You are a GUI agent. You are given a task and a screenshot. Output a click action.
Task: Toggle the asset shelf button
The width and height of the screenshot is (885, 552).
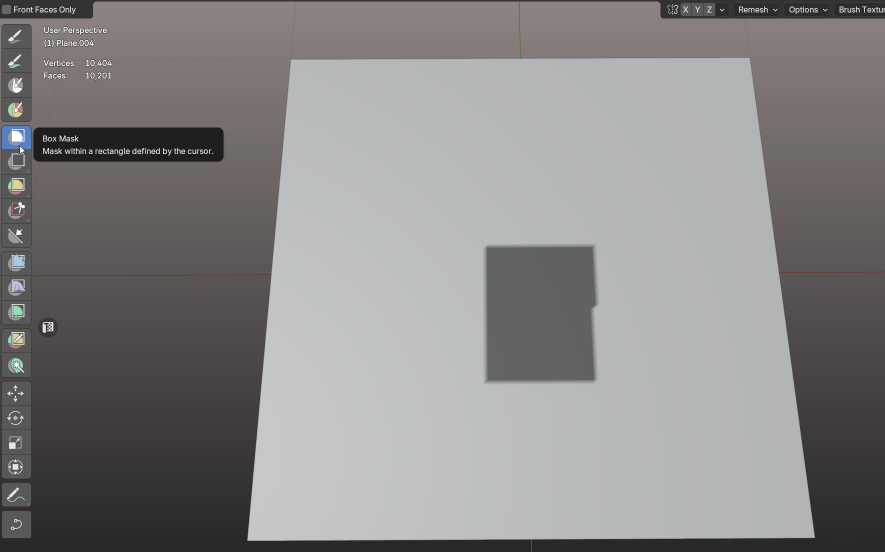(48, 327)
